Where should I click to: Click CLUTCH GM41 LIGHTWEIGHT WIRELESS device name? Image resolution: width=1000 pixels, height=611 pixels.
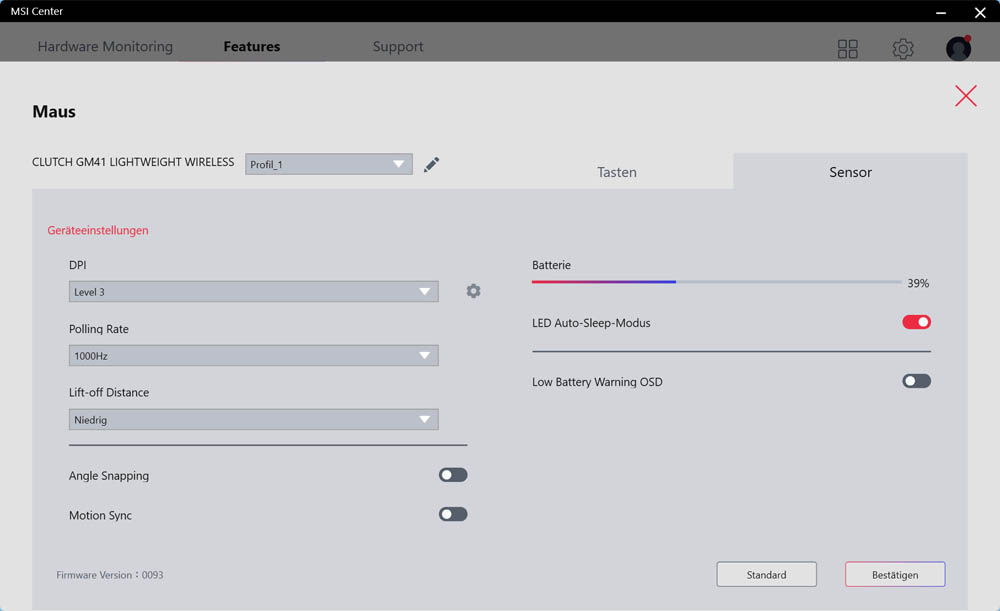(133, 162)
